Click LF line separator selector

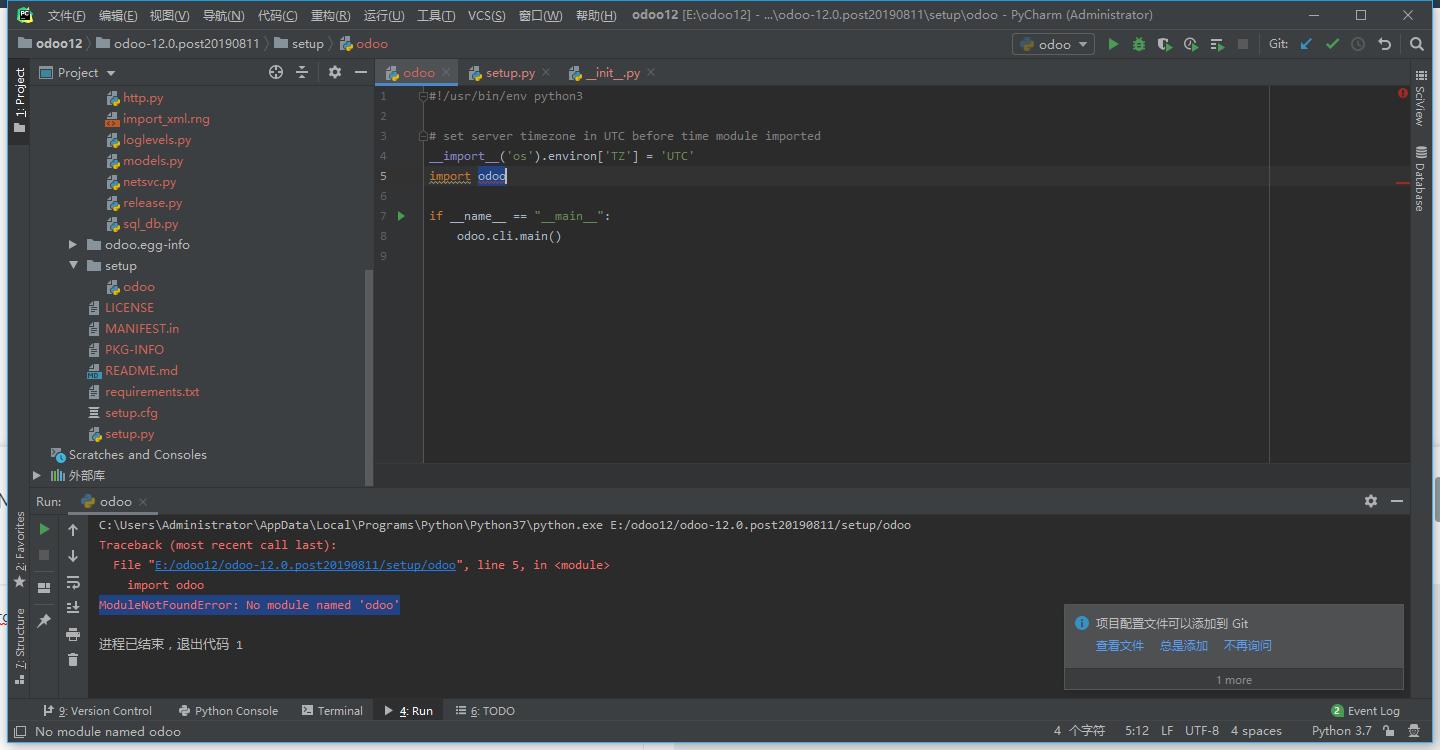[x=1167, y=731]
